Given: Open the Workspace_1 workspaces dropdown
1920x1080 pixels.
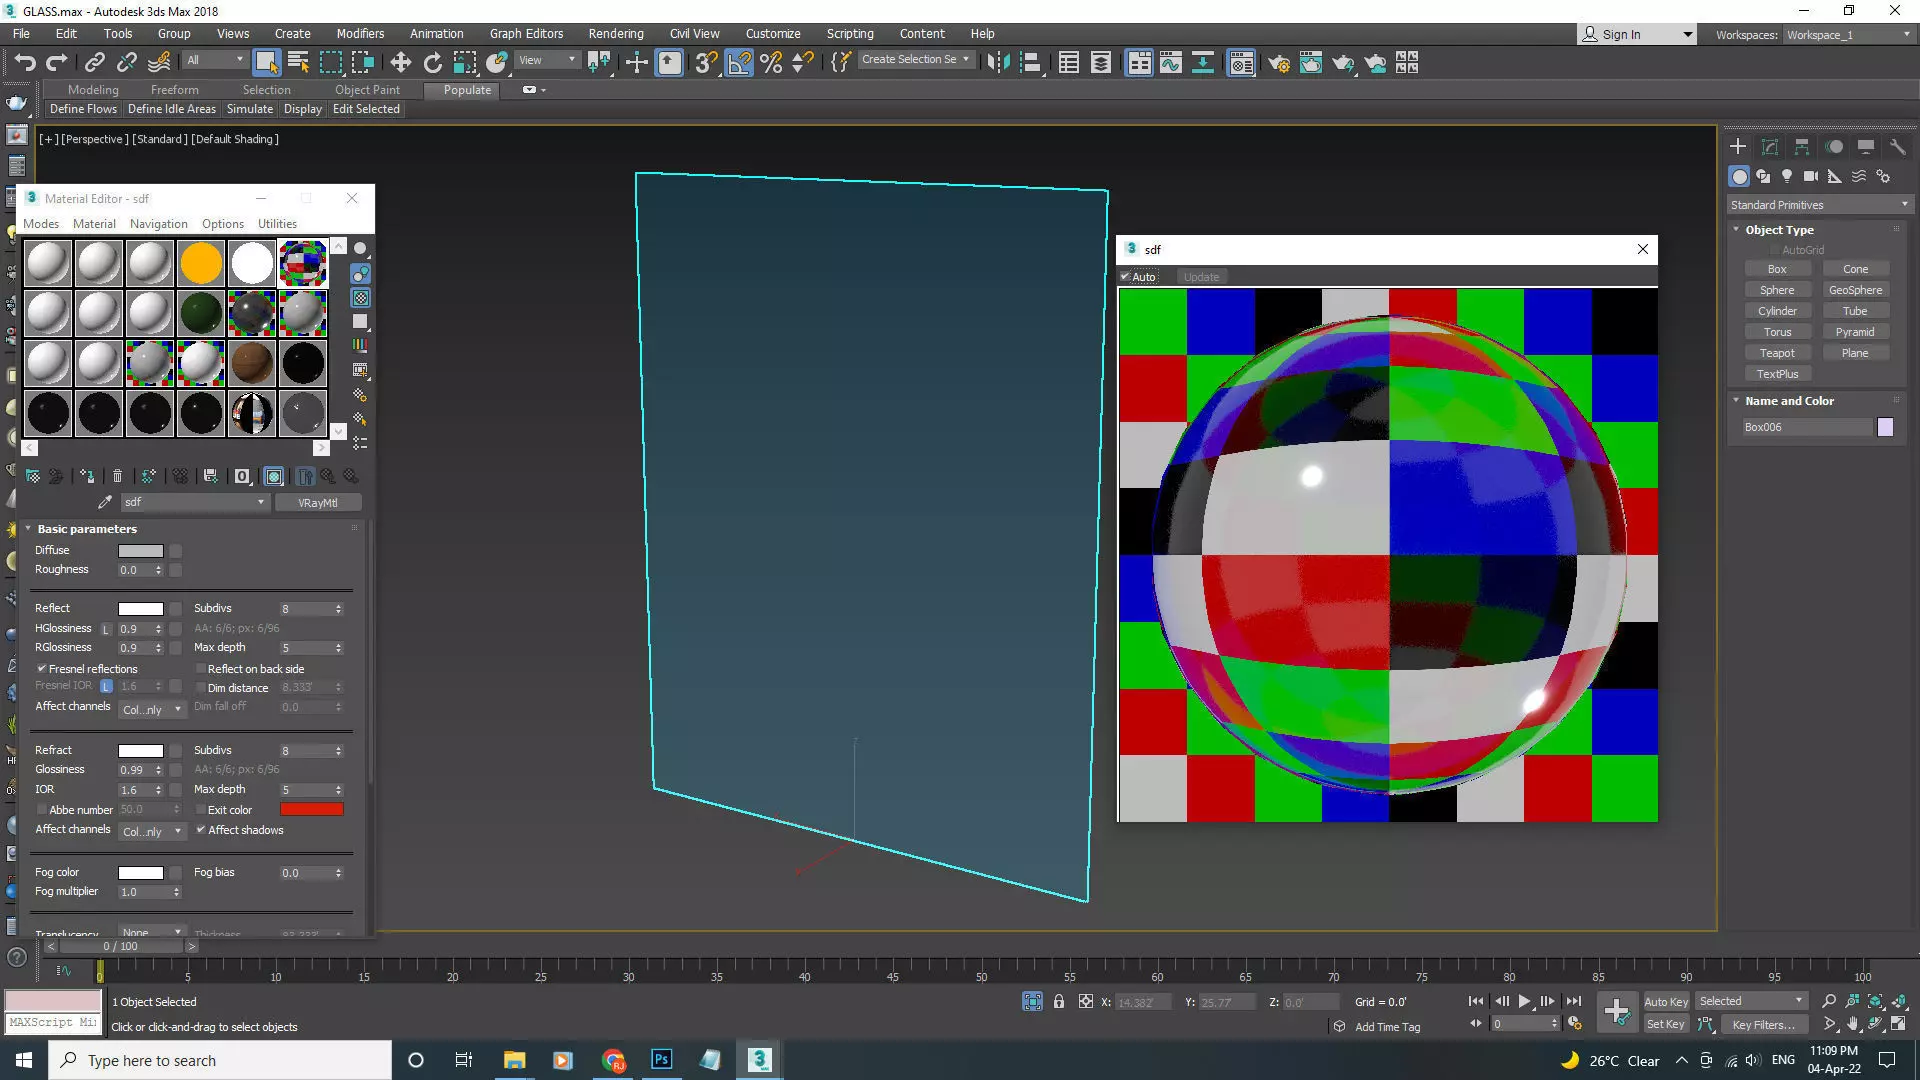Looking at the screenshot, I should [1848, 34].
